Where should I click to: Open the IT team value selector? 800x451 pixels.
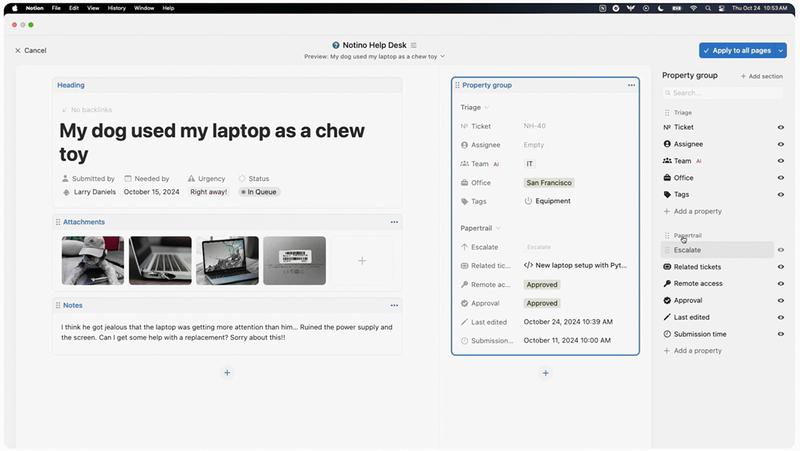coord(530,164)
